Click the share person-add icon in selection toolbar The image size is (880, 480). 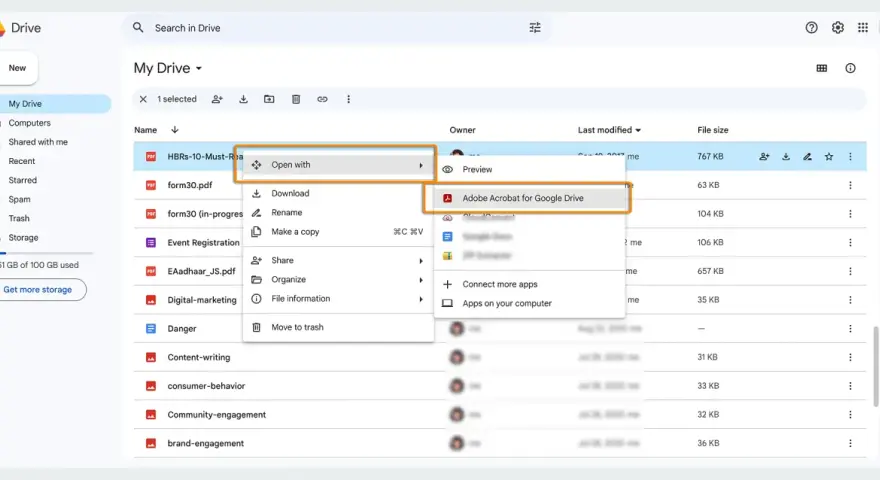[217, 99]
